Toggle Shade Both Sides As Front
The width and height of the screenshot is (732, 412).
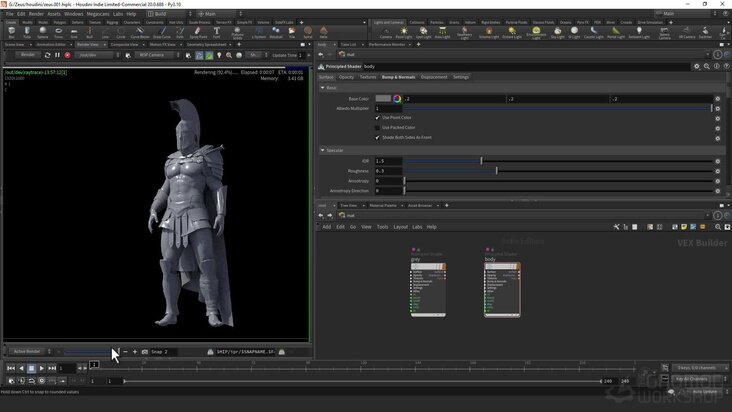pyautogui.click(x=377, y=138)
